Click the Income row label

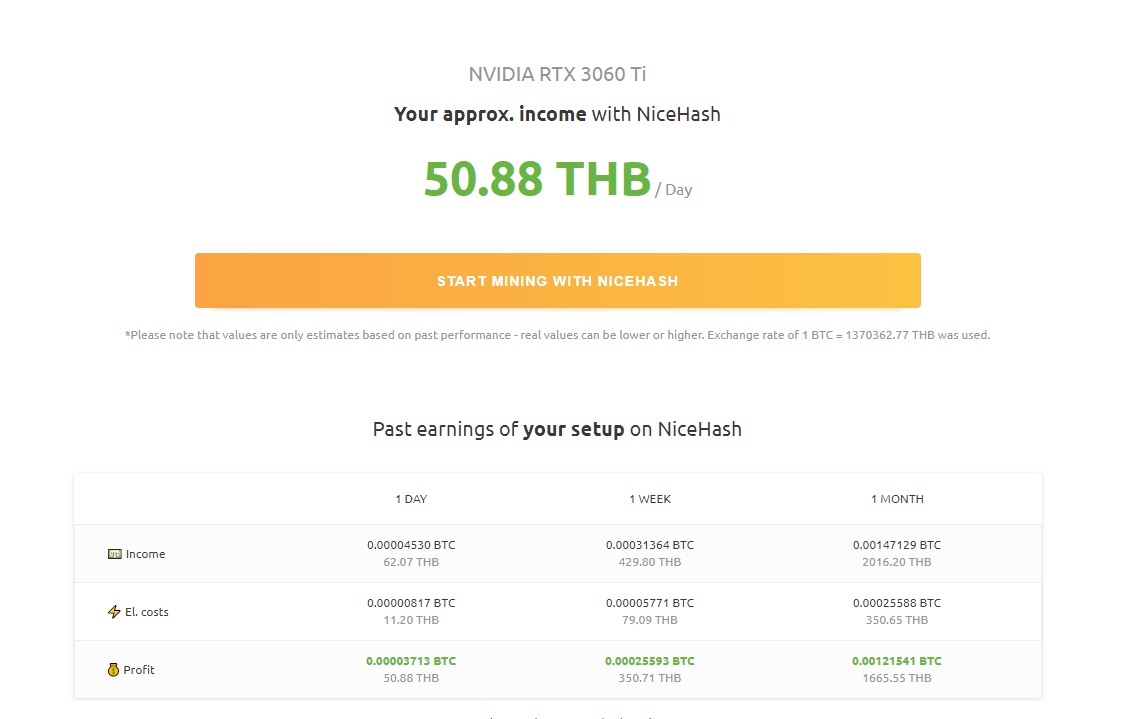click(x=146, y=554)
